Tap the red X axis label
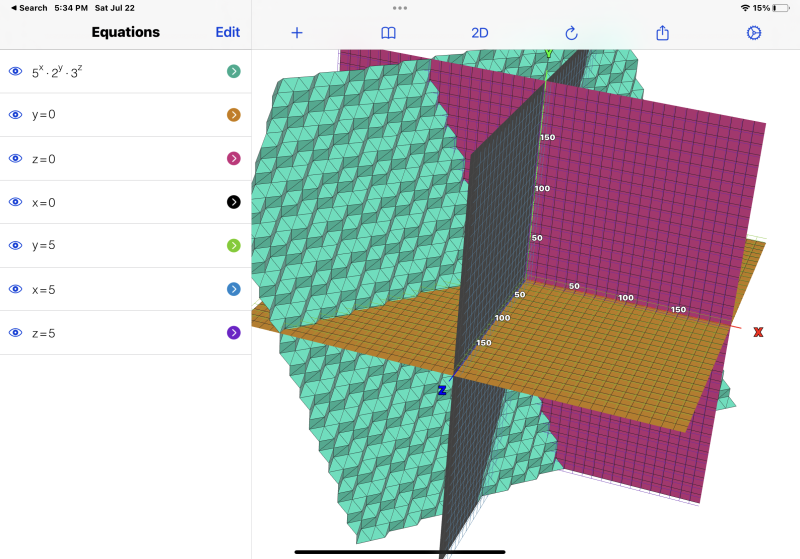Screen dimensions: 800x559 pos(758,332)
